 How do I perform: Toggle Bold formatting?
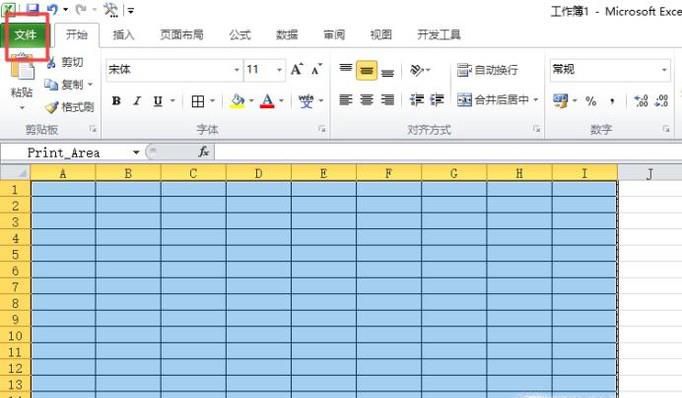pyautogui.click(x=116, y=101)
